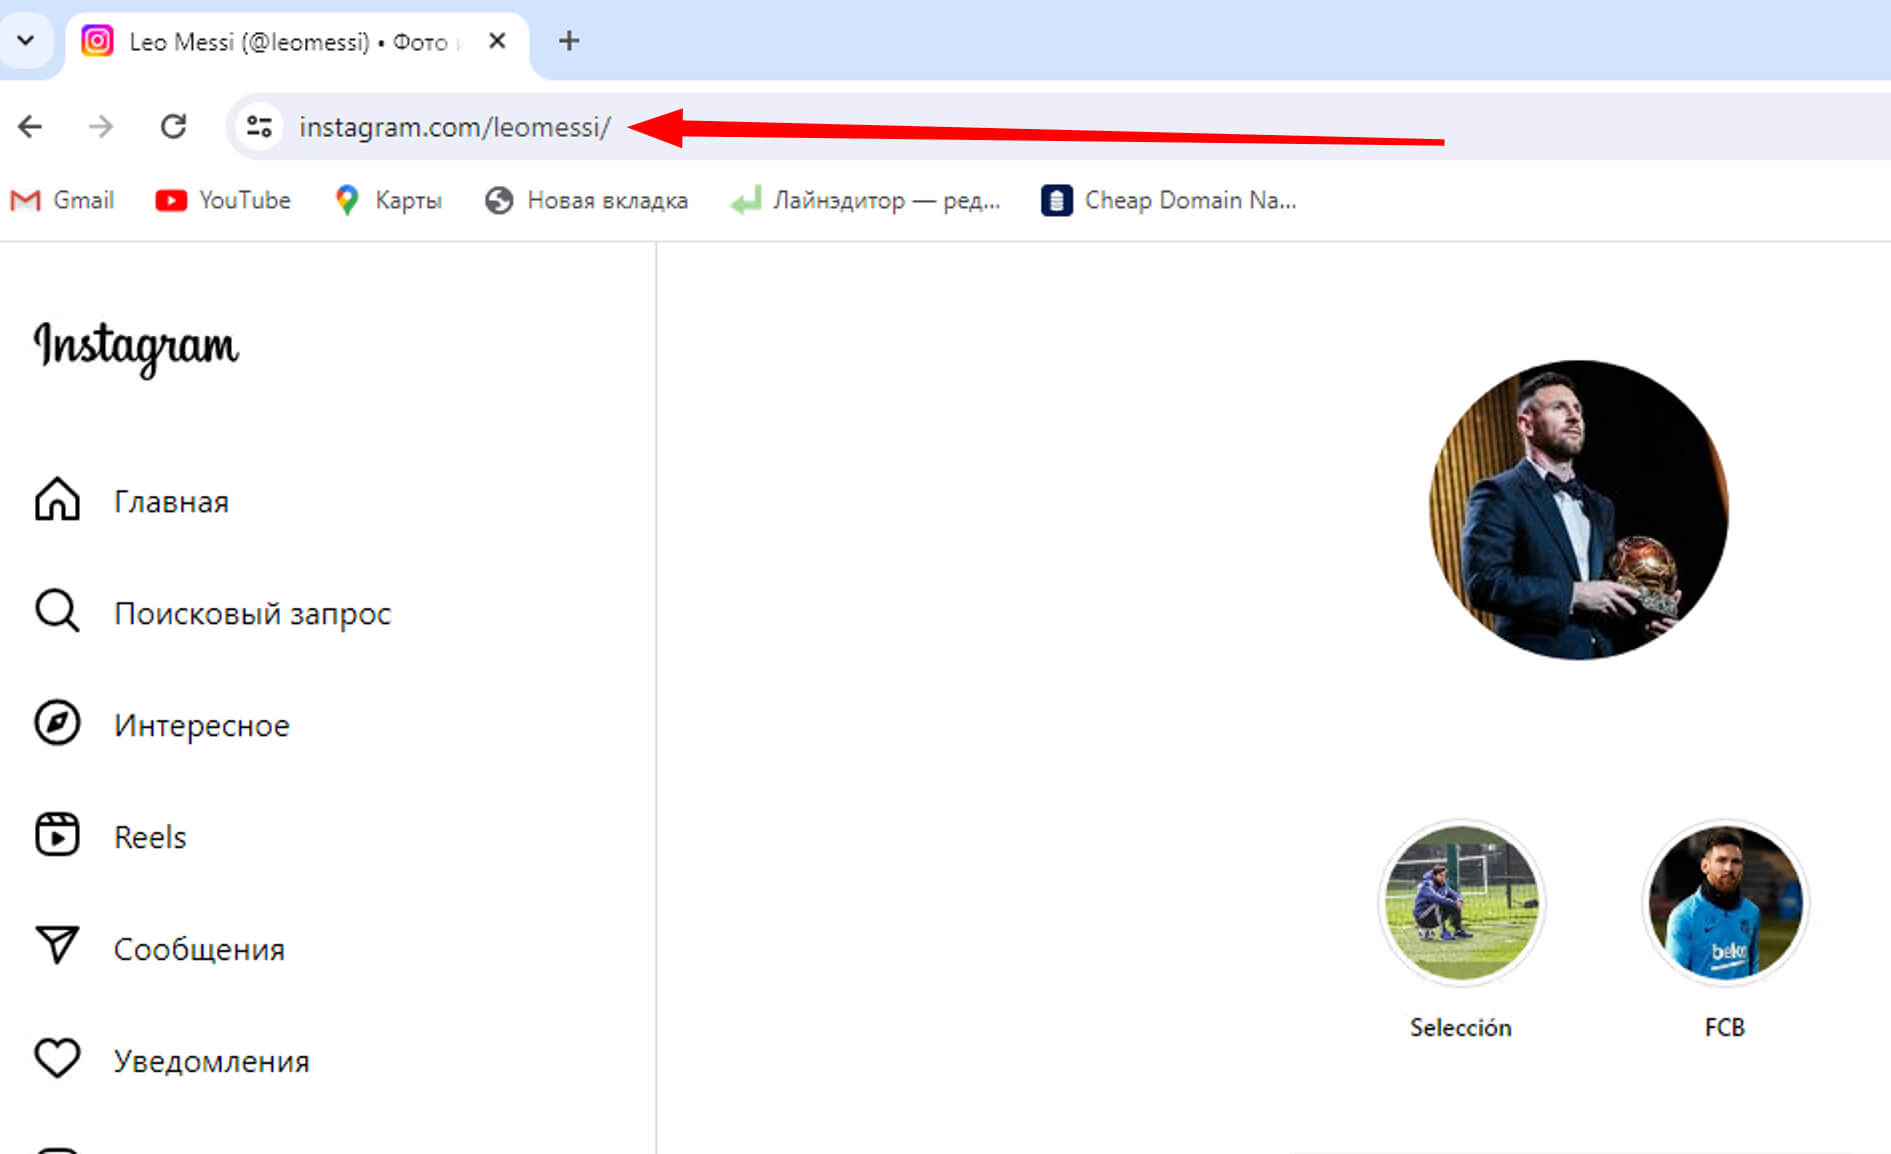Screen dimensions: 1891x1154
Task: Open the FCB story highlight
Action: (x=1726, y=903)
